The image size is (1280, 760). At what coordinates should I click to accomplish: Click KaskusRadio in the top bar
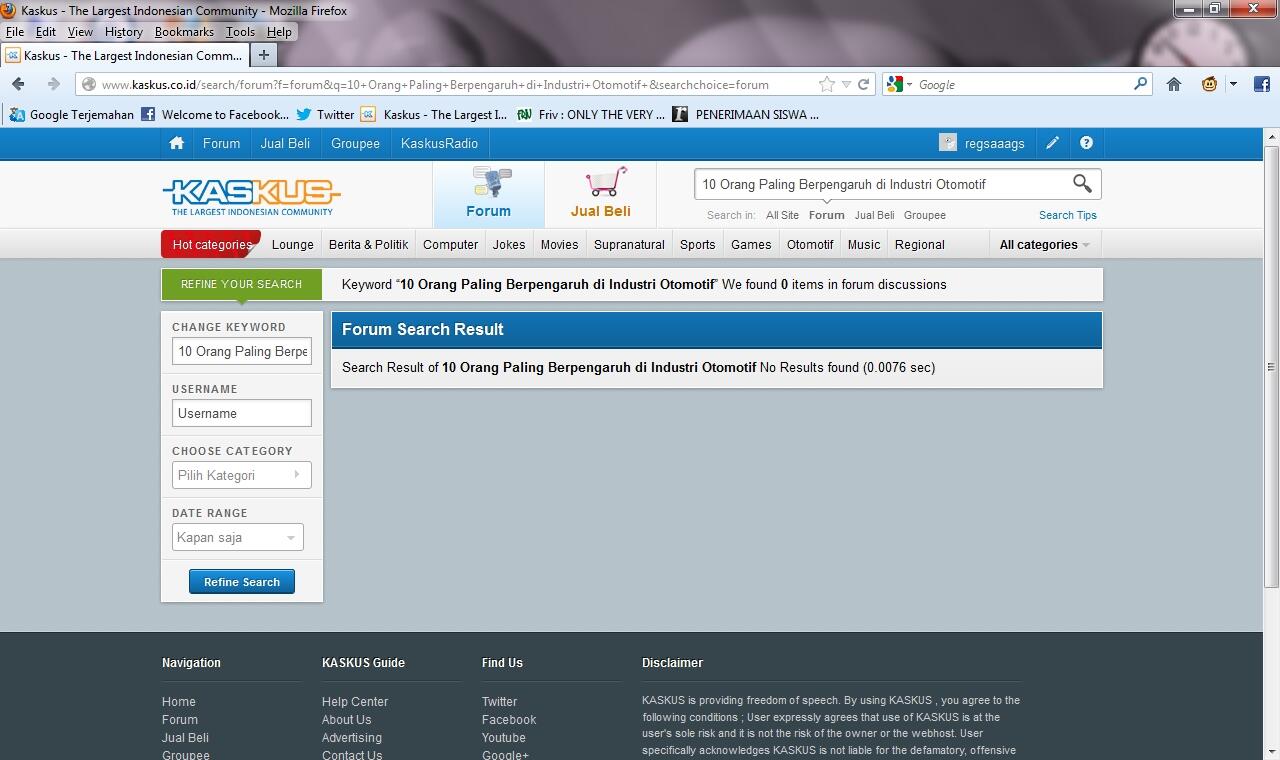pyautogui.click(x=439, y=143)
